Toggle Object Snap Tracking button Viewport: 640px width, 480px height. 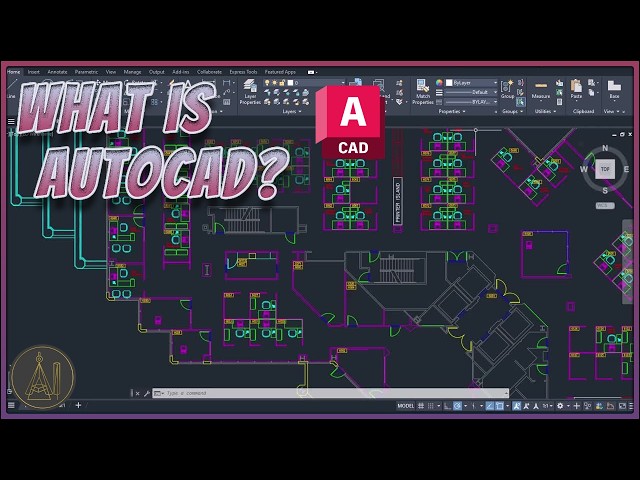click(489, 406)
